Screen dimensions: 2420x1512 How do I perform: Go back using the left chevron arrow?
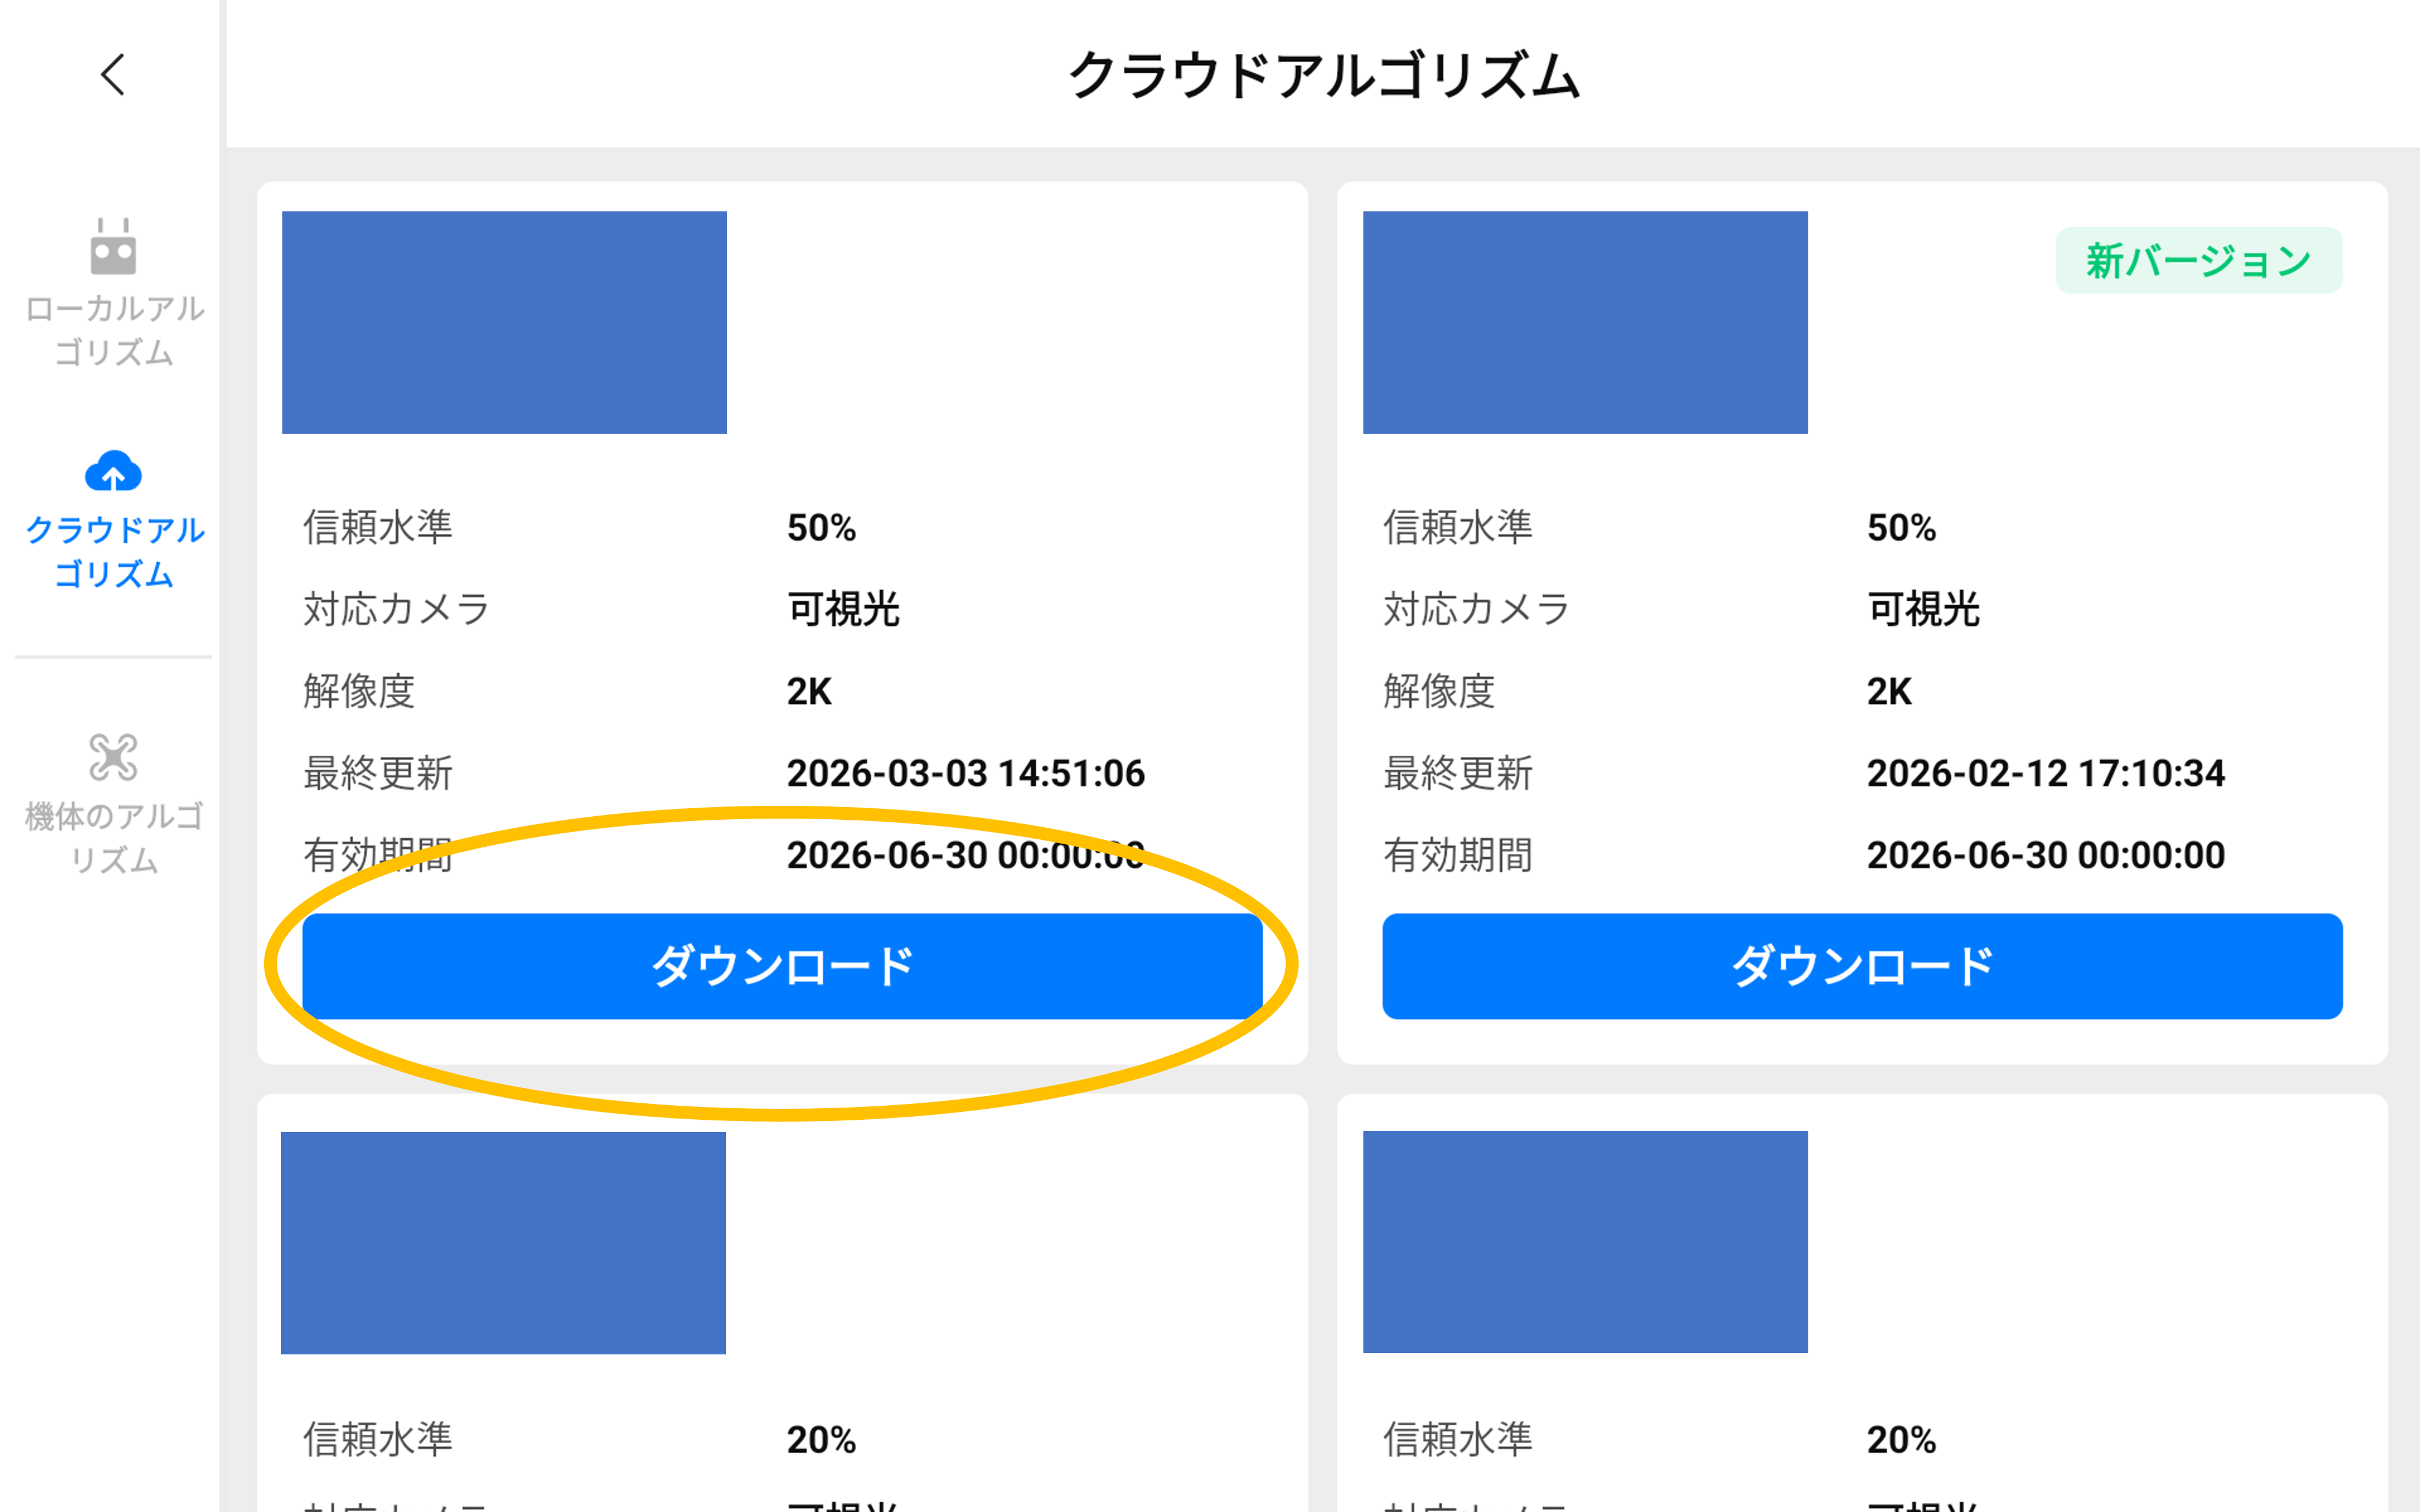(113, 75)
